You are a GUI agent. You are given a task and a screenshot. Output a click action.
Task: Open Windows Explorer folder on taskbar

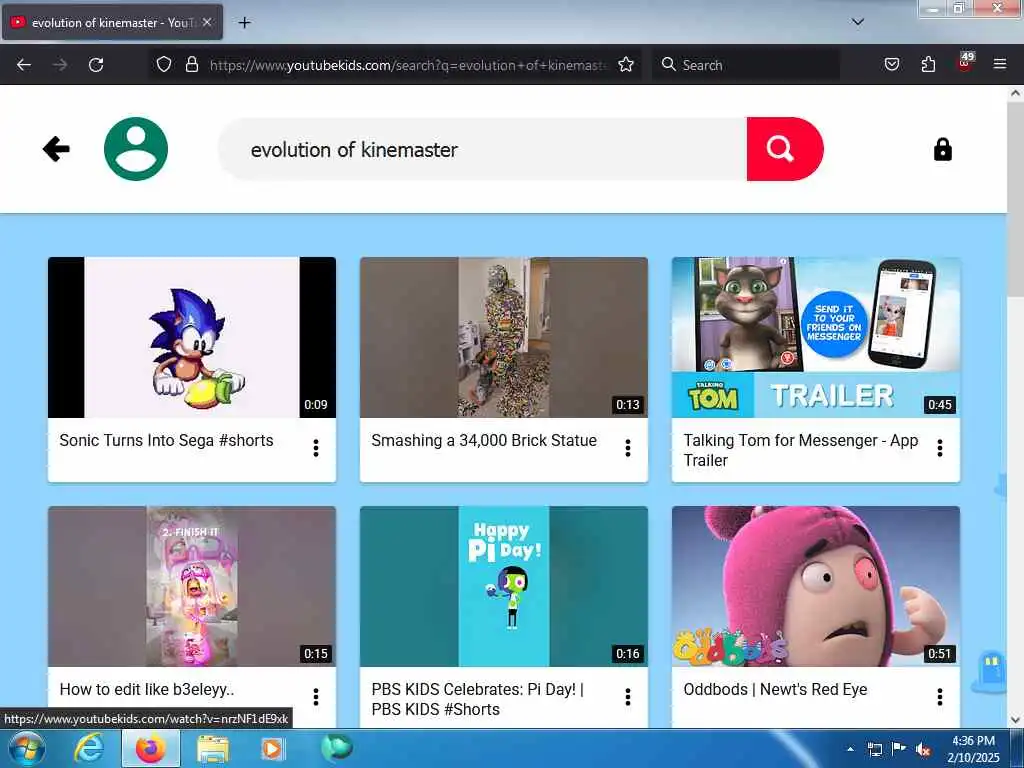(x=213, y=748)
